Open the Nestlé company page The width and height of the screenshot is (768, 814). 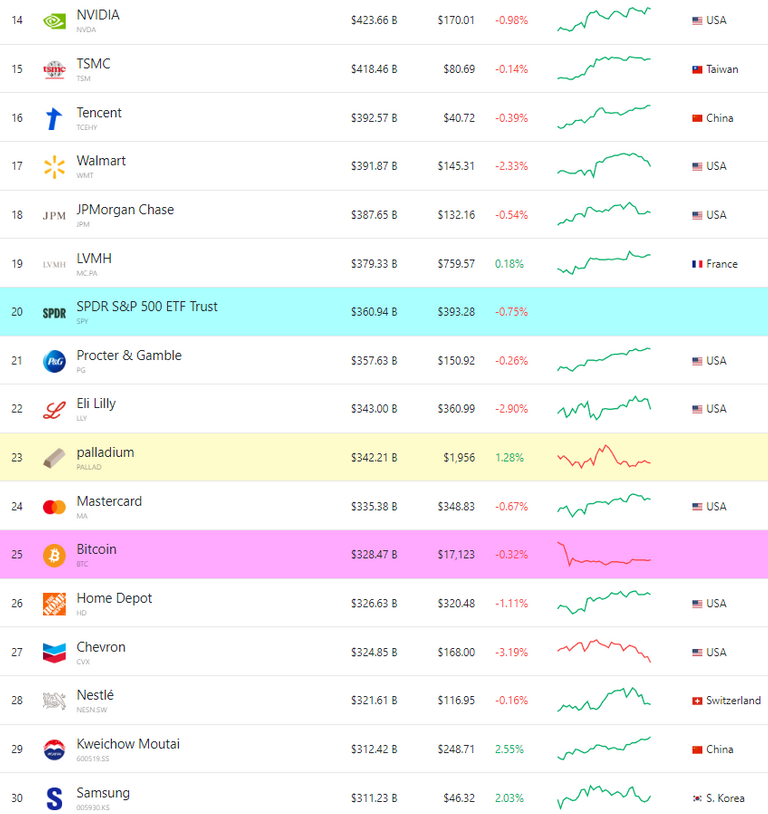coord(95,696)
